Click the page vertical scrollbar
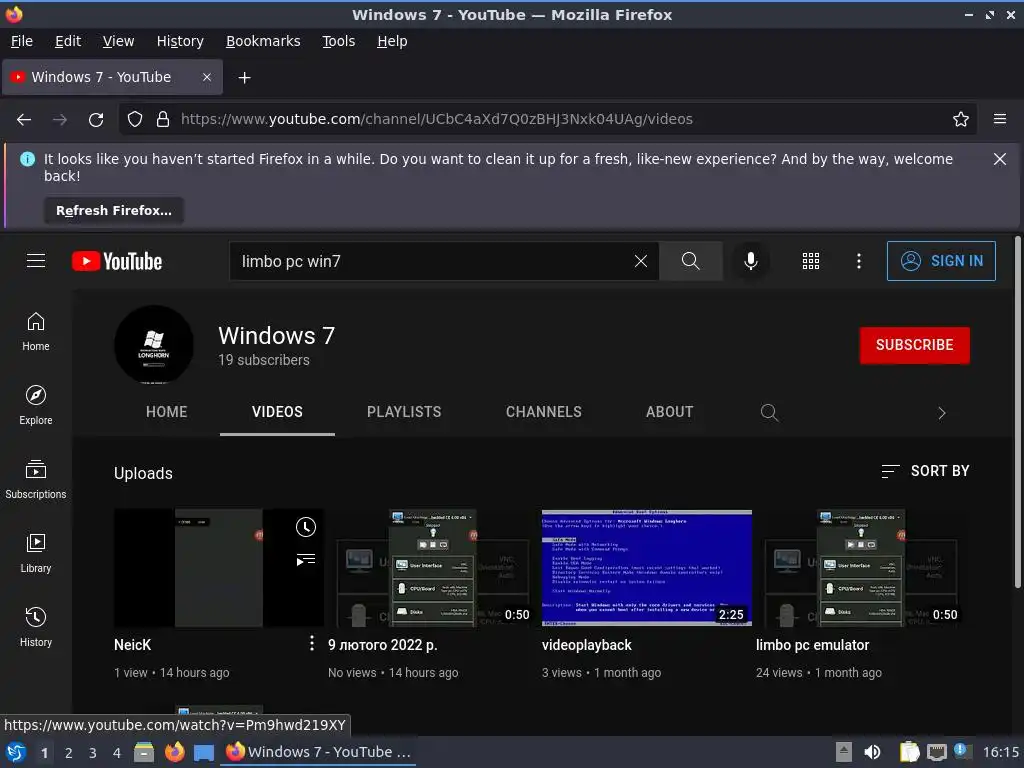Viewport: 1024px width, 768px height. pyautogui.click(x=1017, y=413)
